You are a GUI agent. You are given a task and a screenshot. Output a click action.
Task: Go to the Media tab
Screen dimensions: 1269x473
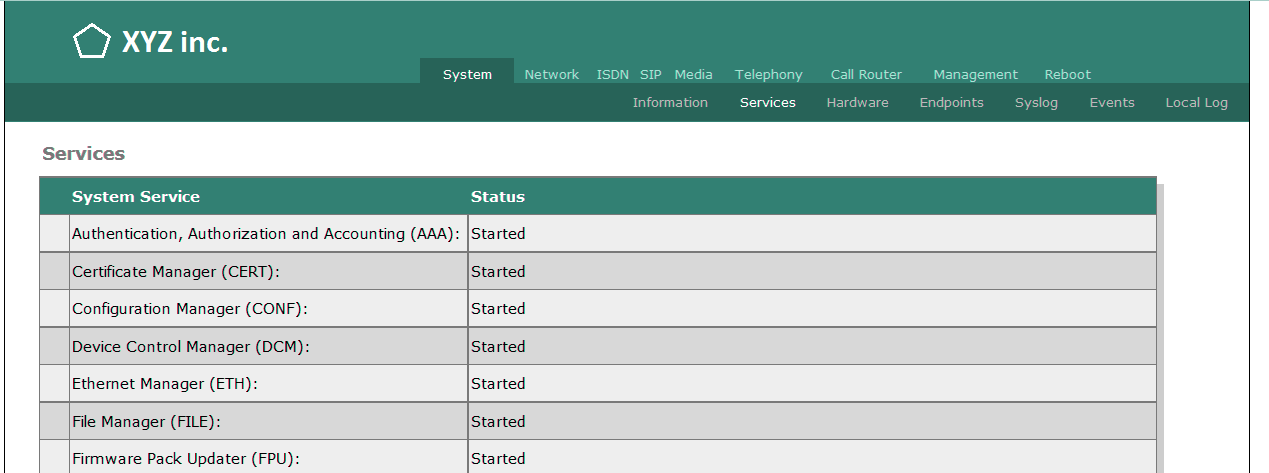(693, 74)
